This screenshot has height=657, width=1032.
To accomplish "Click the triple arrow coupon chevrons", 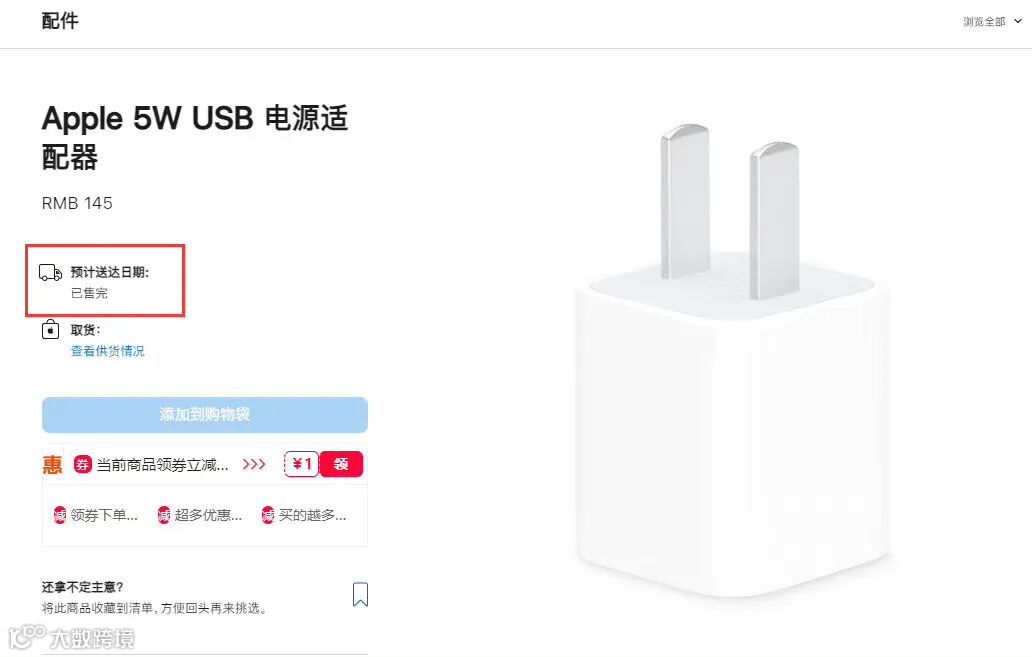I will pyautogui.click(x=253, y=465).
